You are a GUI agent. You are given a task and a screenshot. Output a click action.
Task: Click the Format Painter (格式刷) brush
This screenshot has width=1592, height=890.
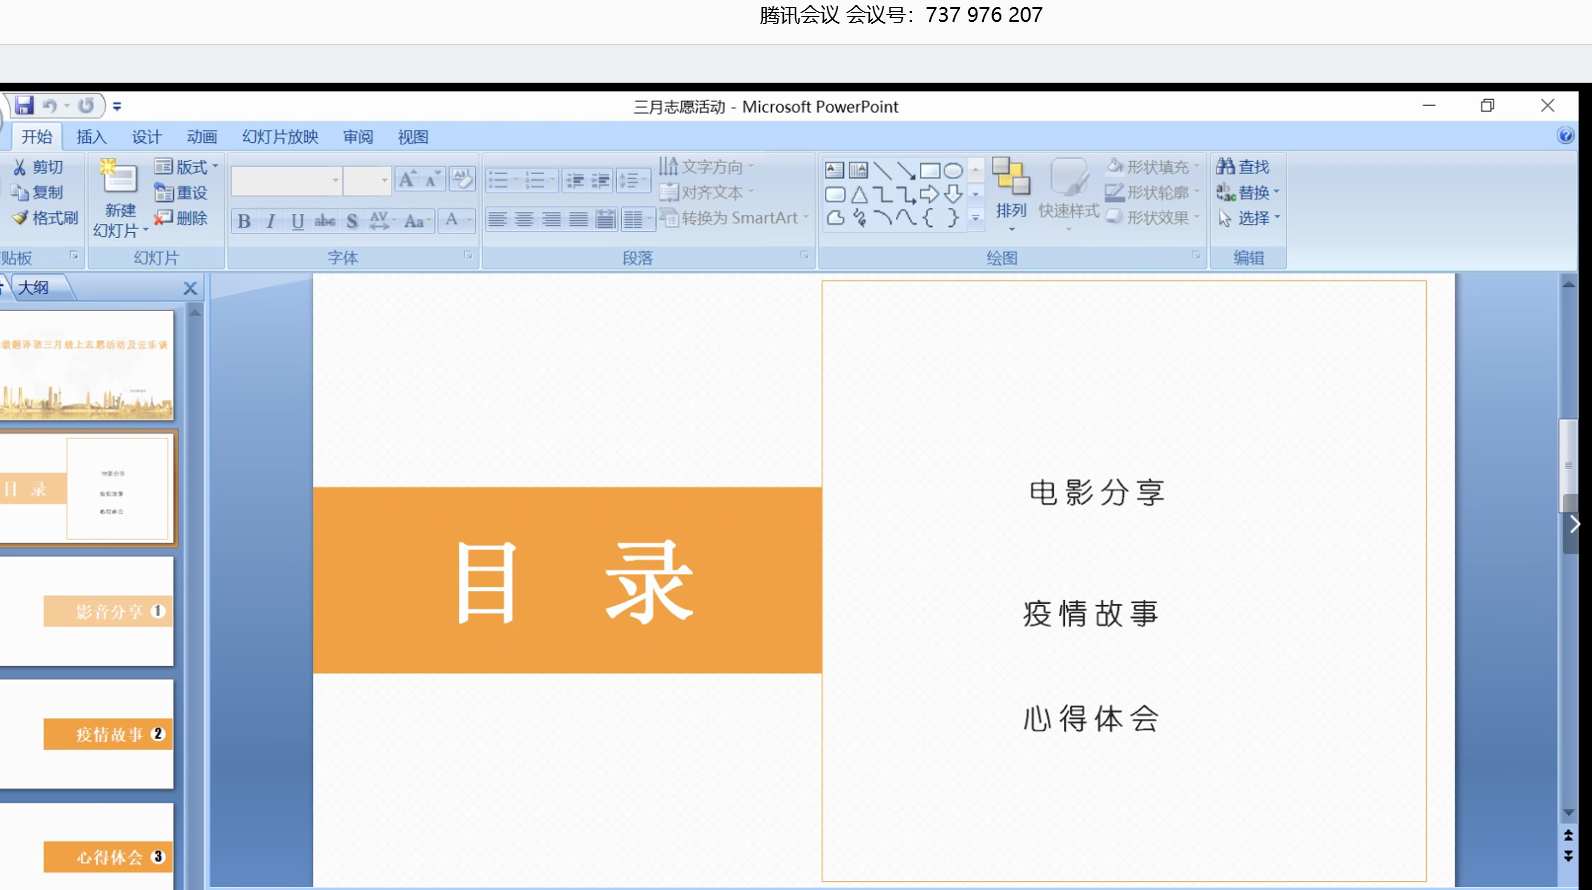tap(44, 218)
